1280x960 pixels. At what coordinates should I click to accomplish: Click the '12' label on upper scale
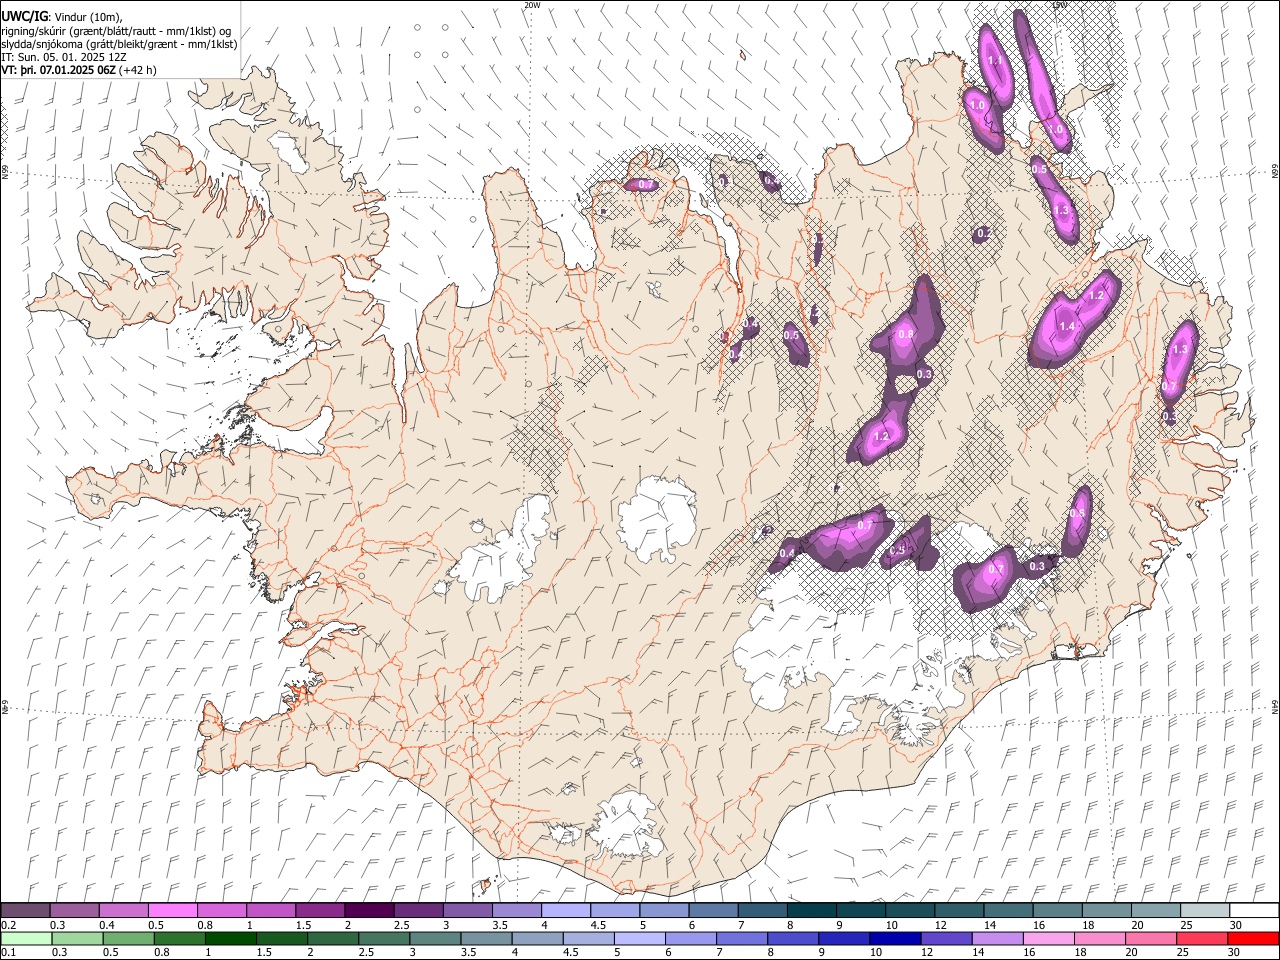tap(940, 925)
